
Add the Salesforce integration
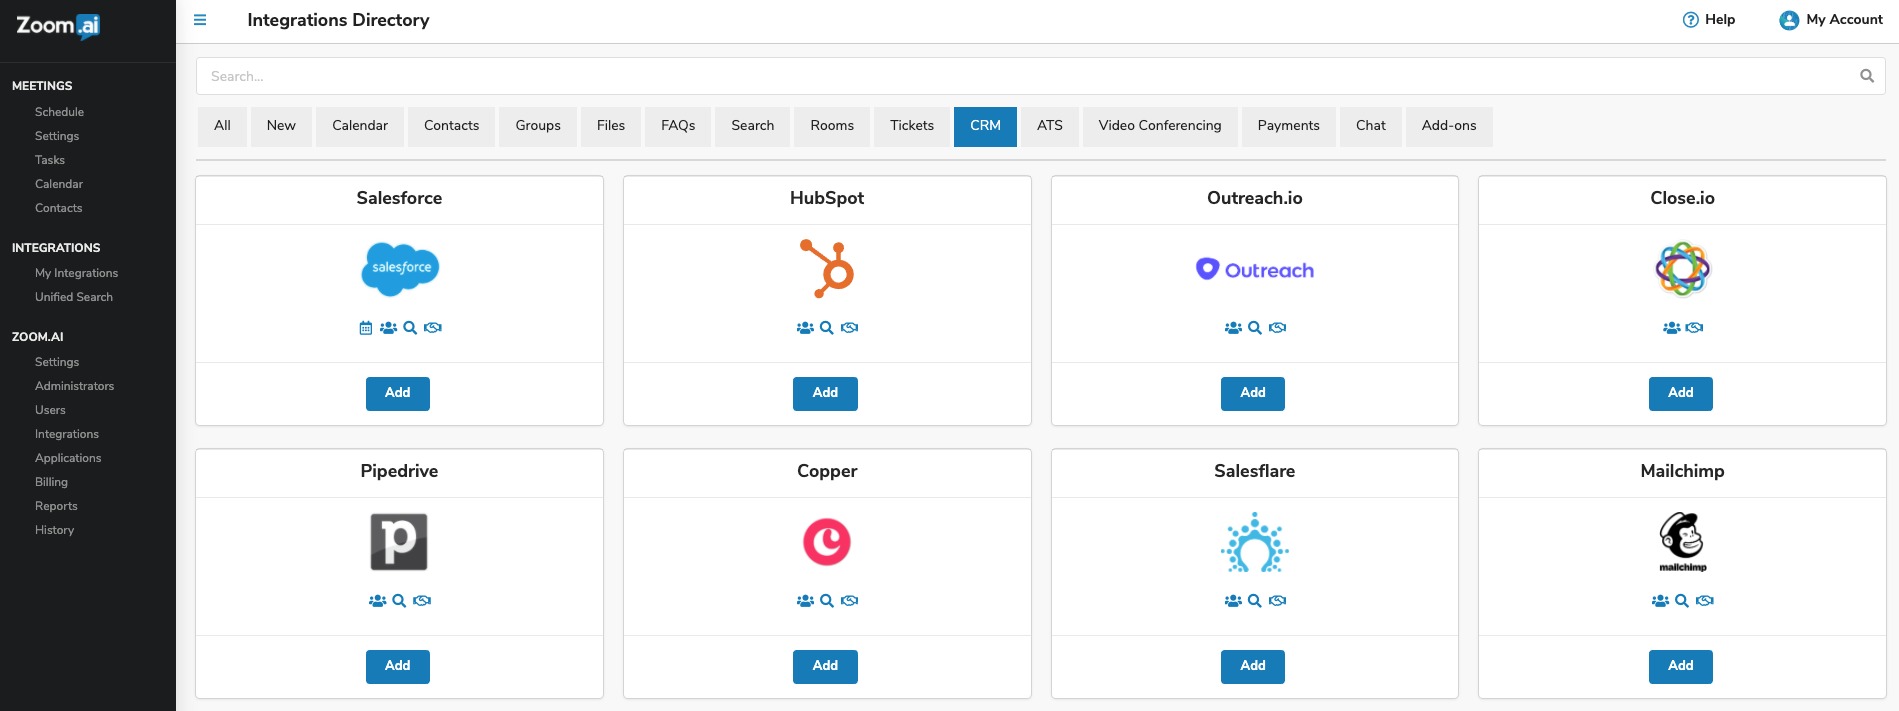pyautogui.click(x=398, y=393)
